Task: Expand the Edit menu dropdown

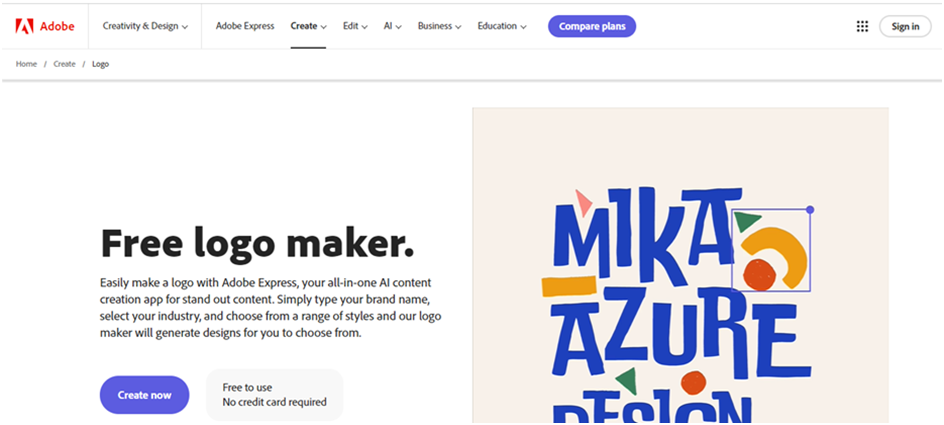Action: (355, 26)
